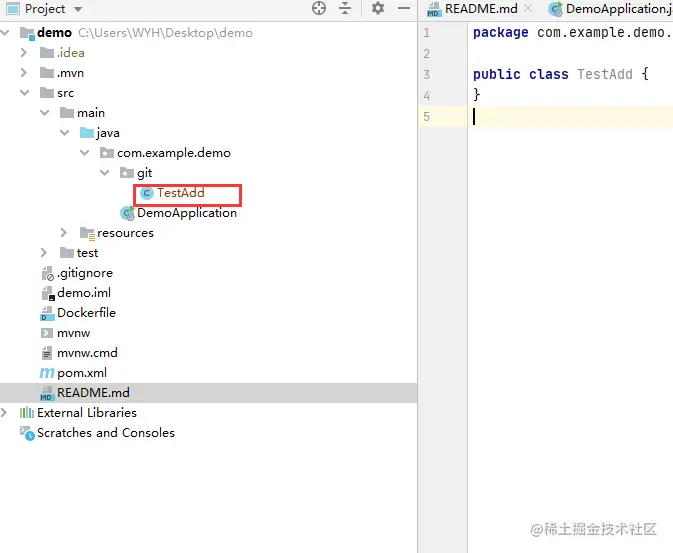Click the Project view window icon

click(13, 9)
